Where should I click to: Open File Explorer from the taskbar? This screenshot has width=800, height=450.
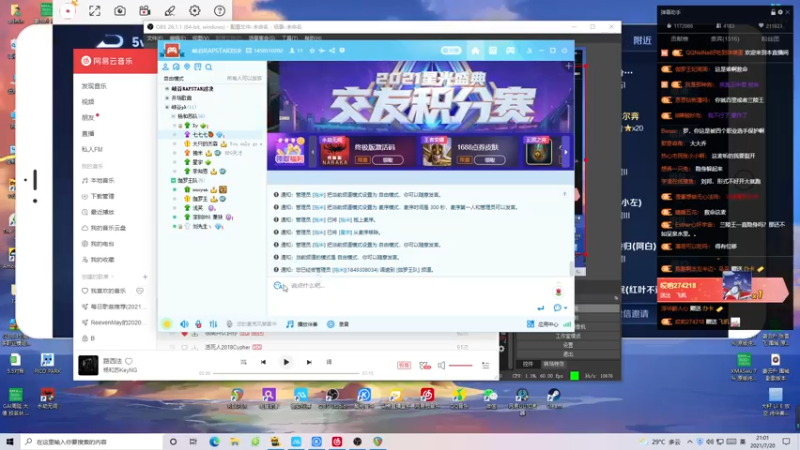pos(235,441)
